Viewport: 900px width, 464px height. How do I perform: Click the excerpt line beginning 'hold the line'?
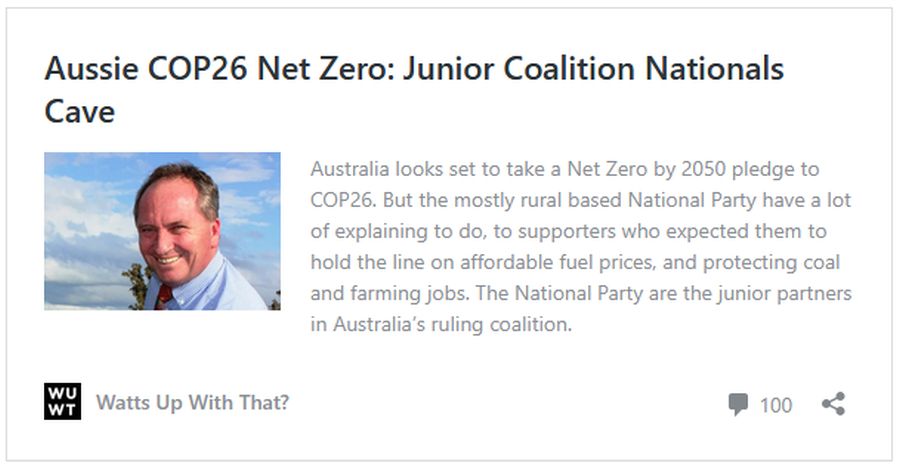tap(575, 263)
